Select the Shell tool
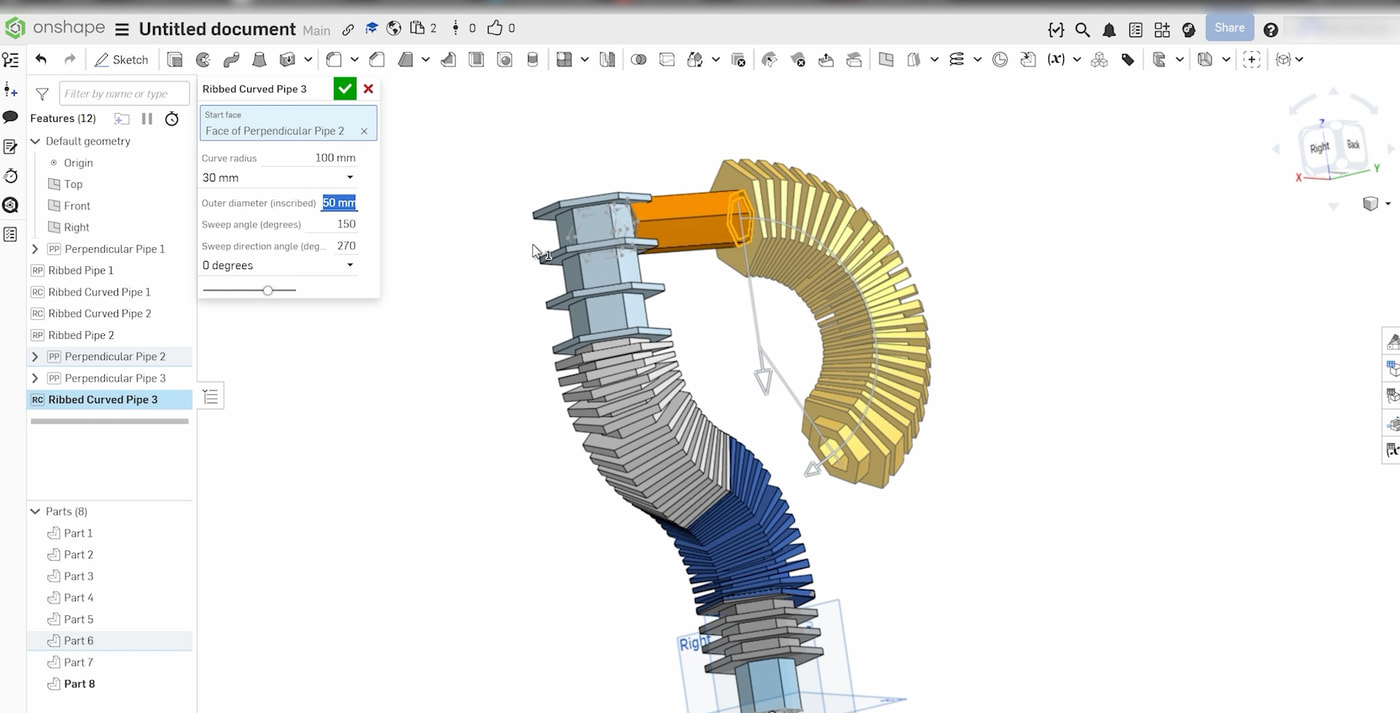The height and width of the screenshot is (713, 1400). point(476,59)
